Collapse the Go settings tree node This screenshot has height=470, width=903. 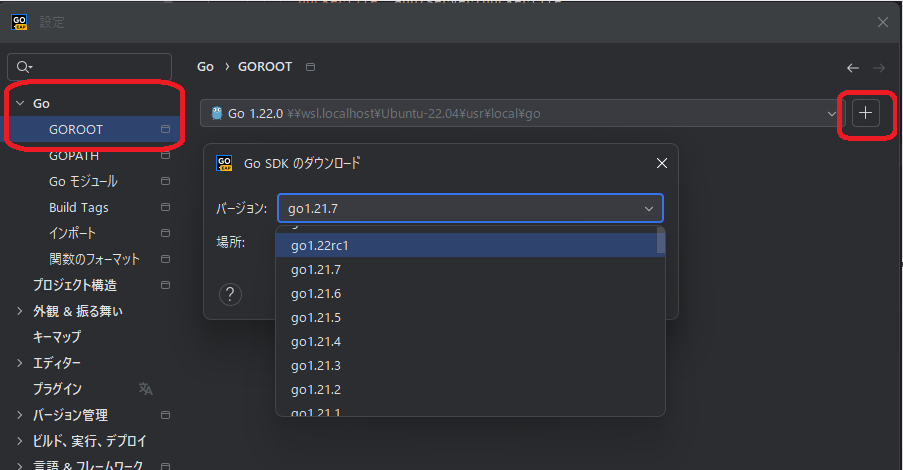[20, 103]
